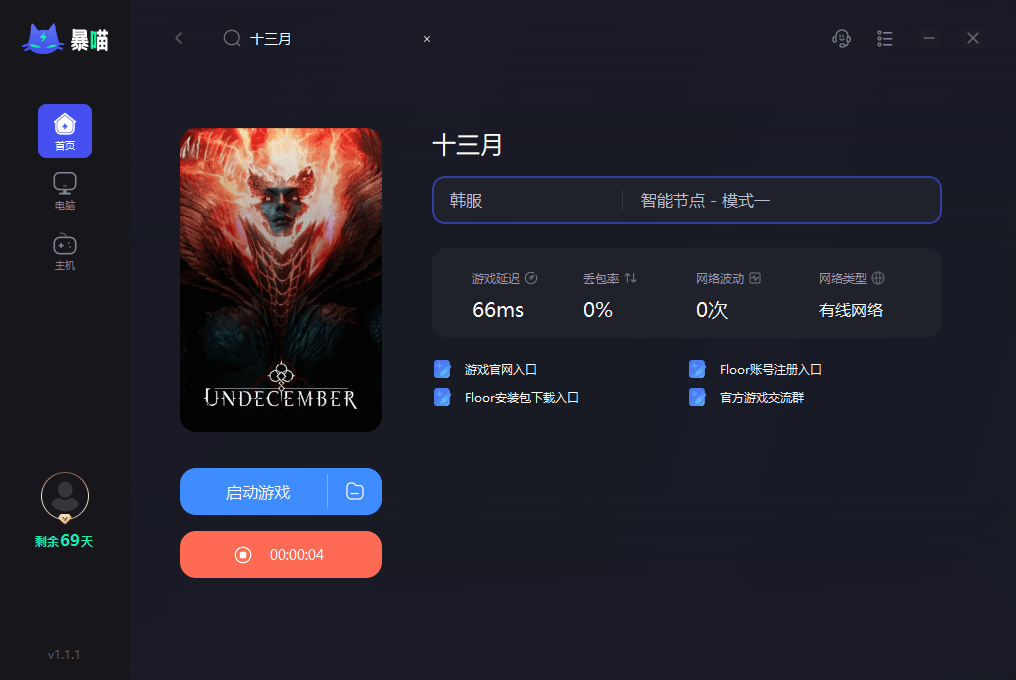Open the Floor账号注册入口 link
The height and width of the screenshot is (680, 1016).
(x=770, y=369)
